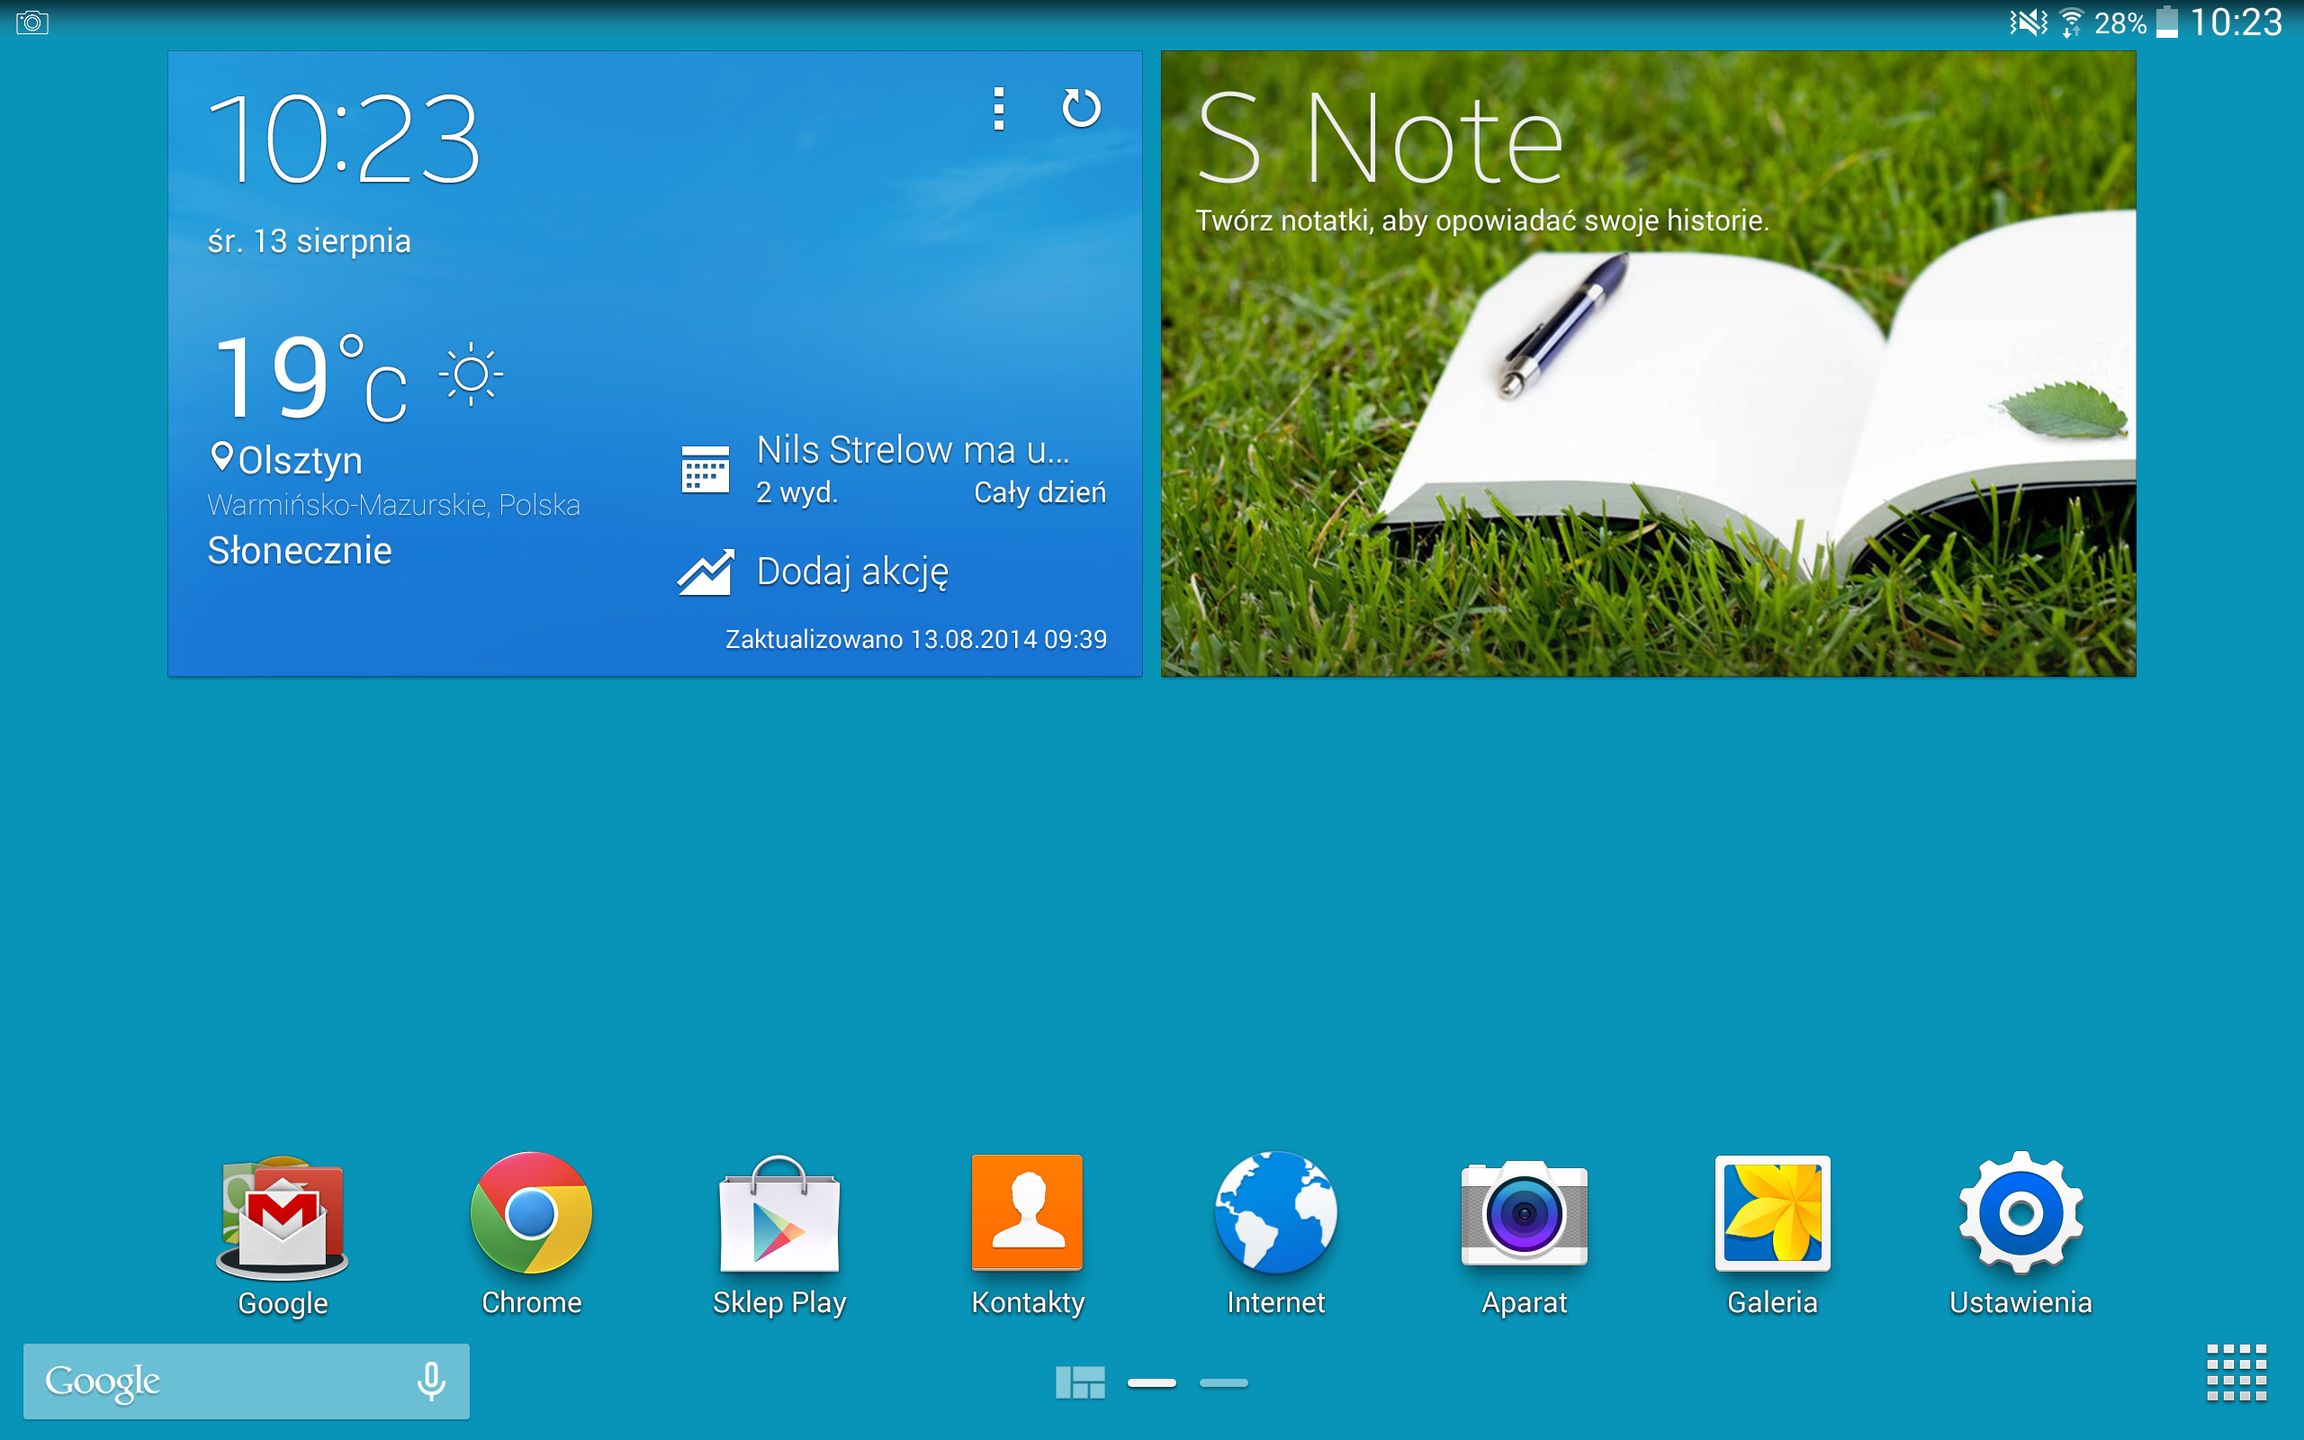Open the Chrome browser app
Image resolution: width=2304 pixels, height=1440 pixels.
531,1214
